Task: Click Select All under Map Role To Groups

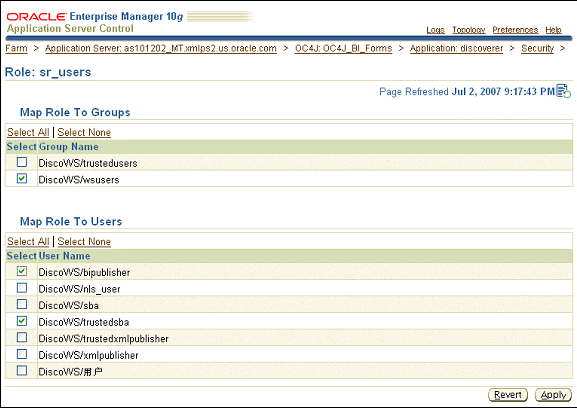Action: pyautogui.click(x=28, y=132)
